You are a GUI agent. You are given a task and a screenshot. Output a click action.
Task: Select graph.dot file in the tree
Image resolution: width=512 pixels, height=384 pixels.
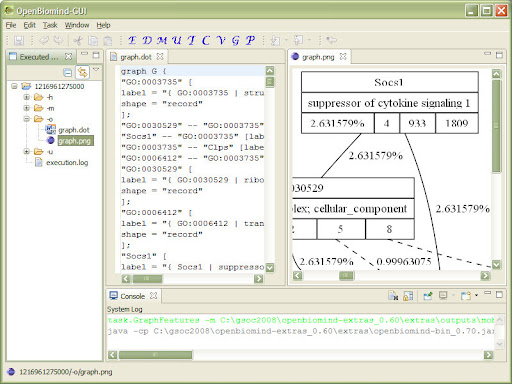(x=74, y=130)
